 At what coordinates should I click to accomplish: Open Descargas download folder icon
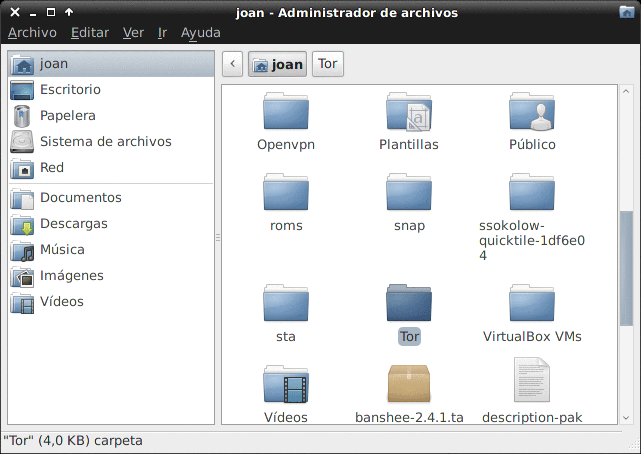point(22,224)
